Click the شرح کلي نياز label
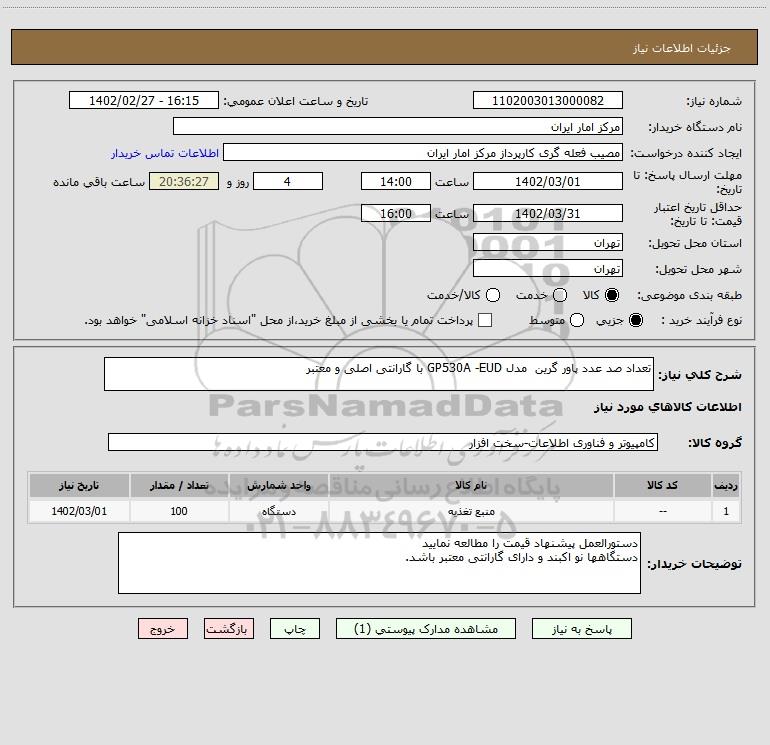 (x=700, y=375)
